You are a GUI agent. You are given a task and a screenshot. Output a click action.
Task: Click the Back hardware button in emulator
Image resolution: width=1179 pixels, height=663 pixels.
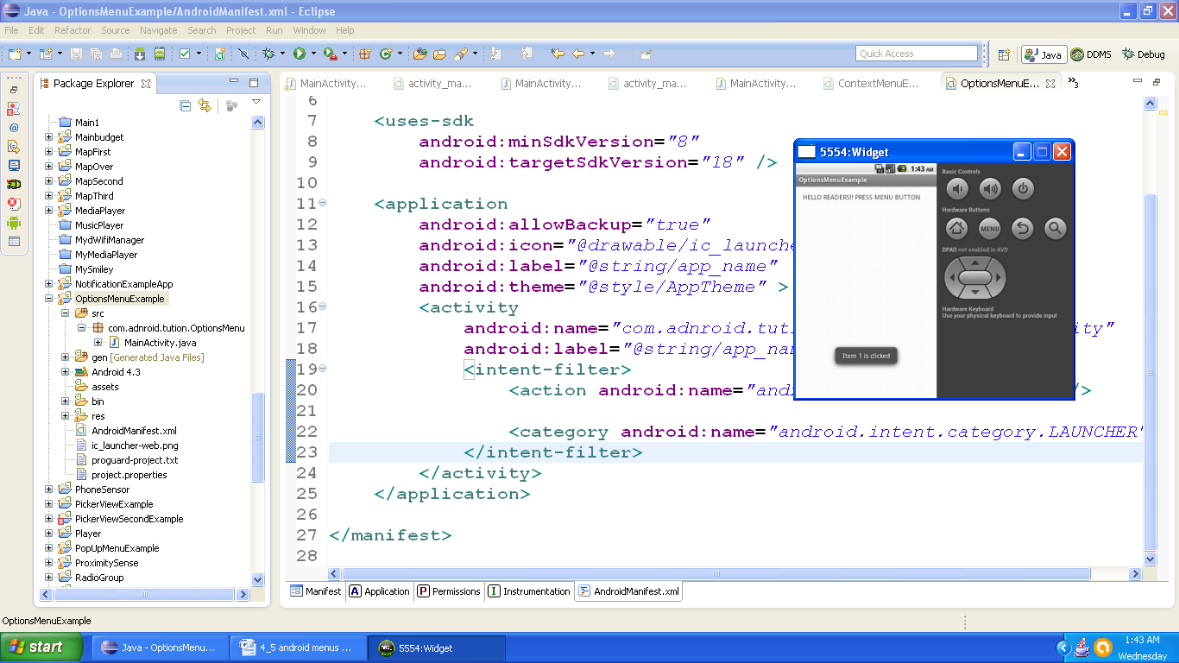[1022, 228]
